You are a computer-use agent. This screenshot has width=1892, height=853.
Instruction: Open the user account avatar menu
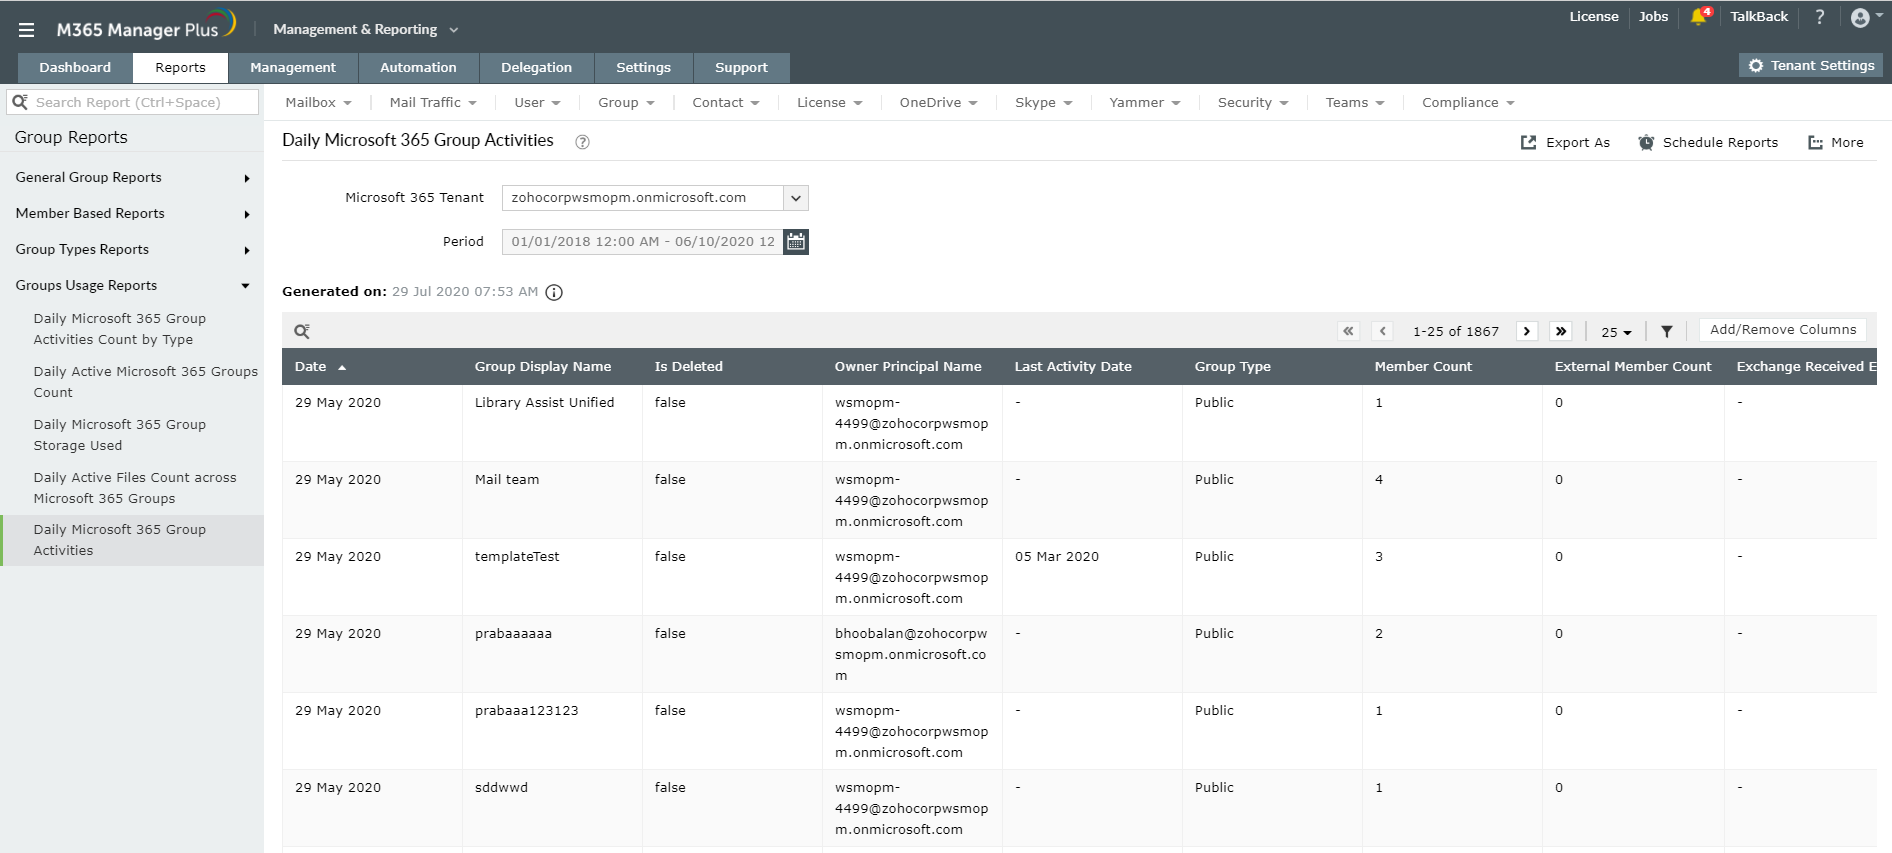point(1865,17)
